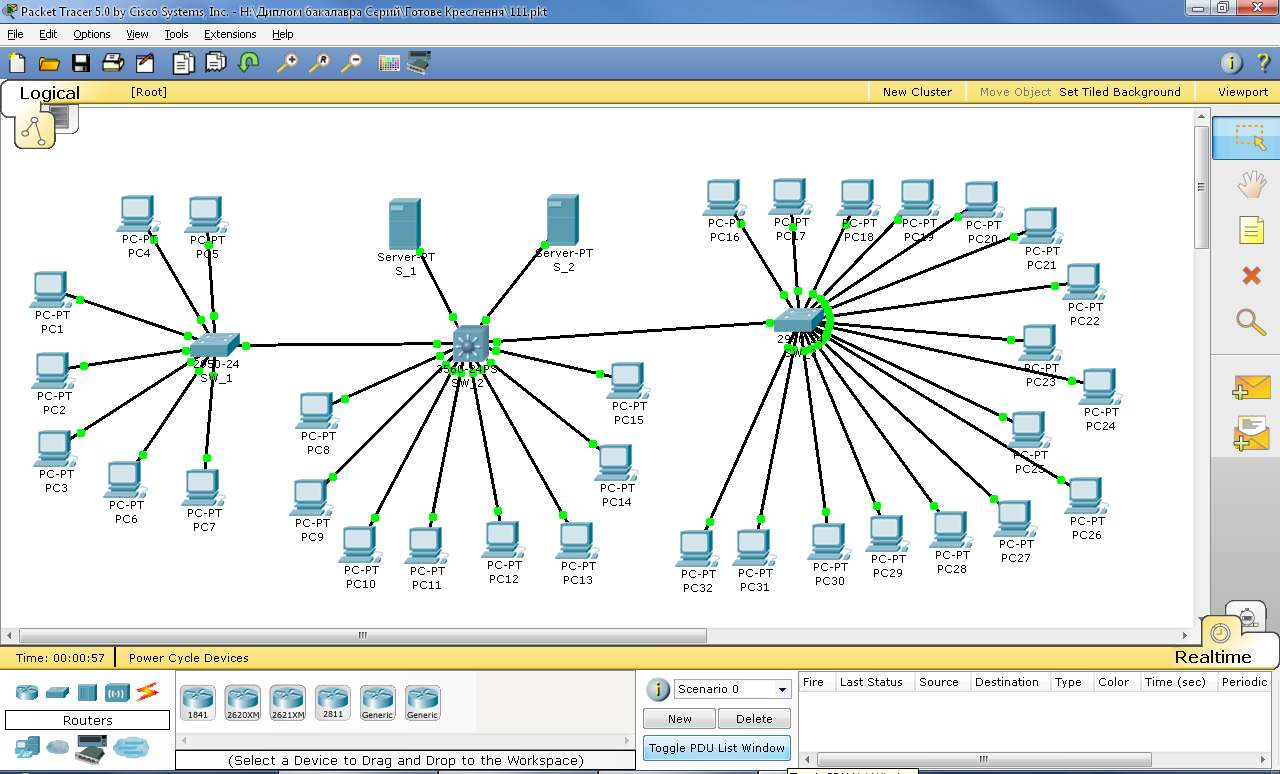Click Power Cycle Devices button

coord(188,658)
